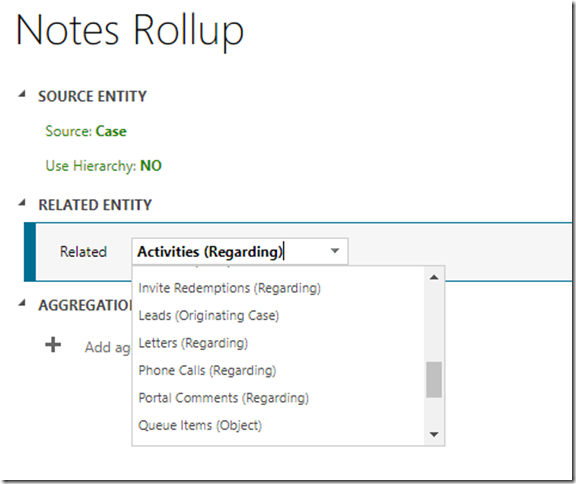Pick Queue Items (Object) entry
Viewport: 576px width, 484px height.
point(200,426)
